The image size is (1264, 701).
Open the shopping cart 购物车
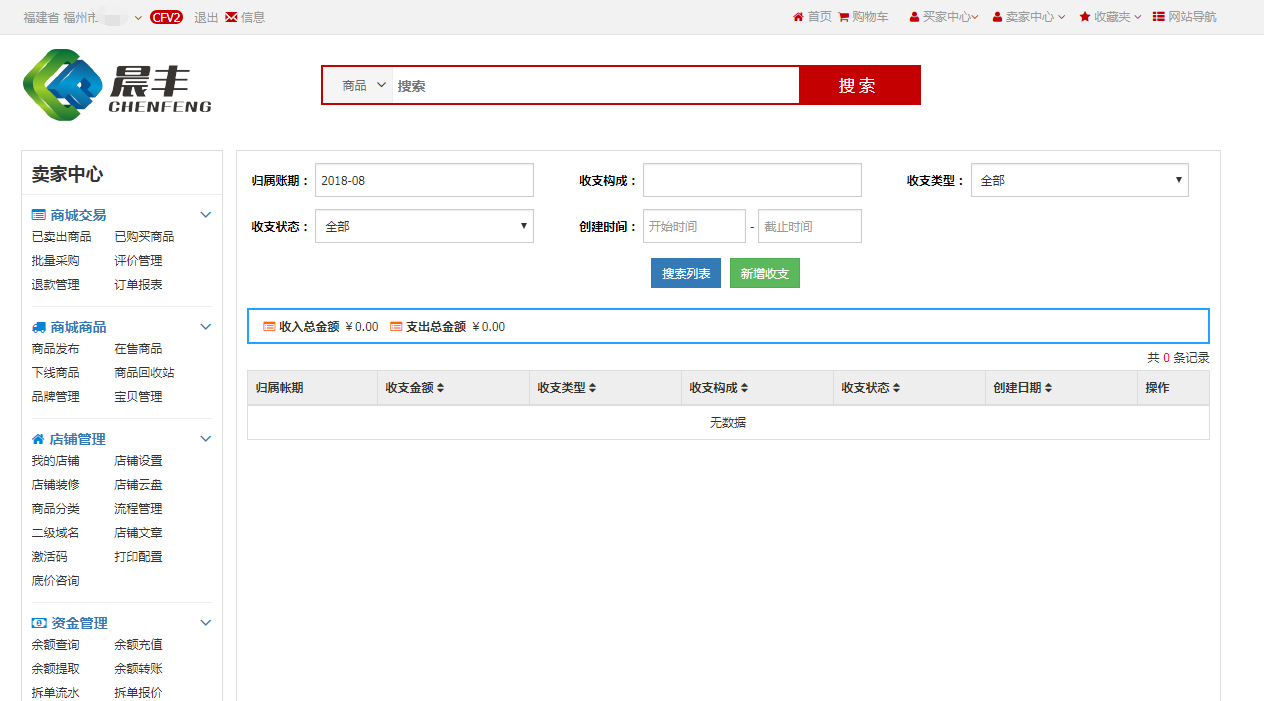point(843,17)
